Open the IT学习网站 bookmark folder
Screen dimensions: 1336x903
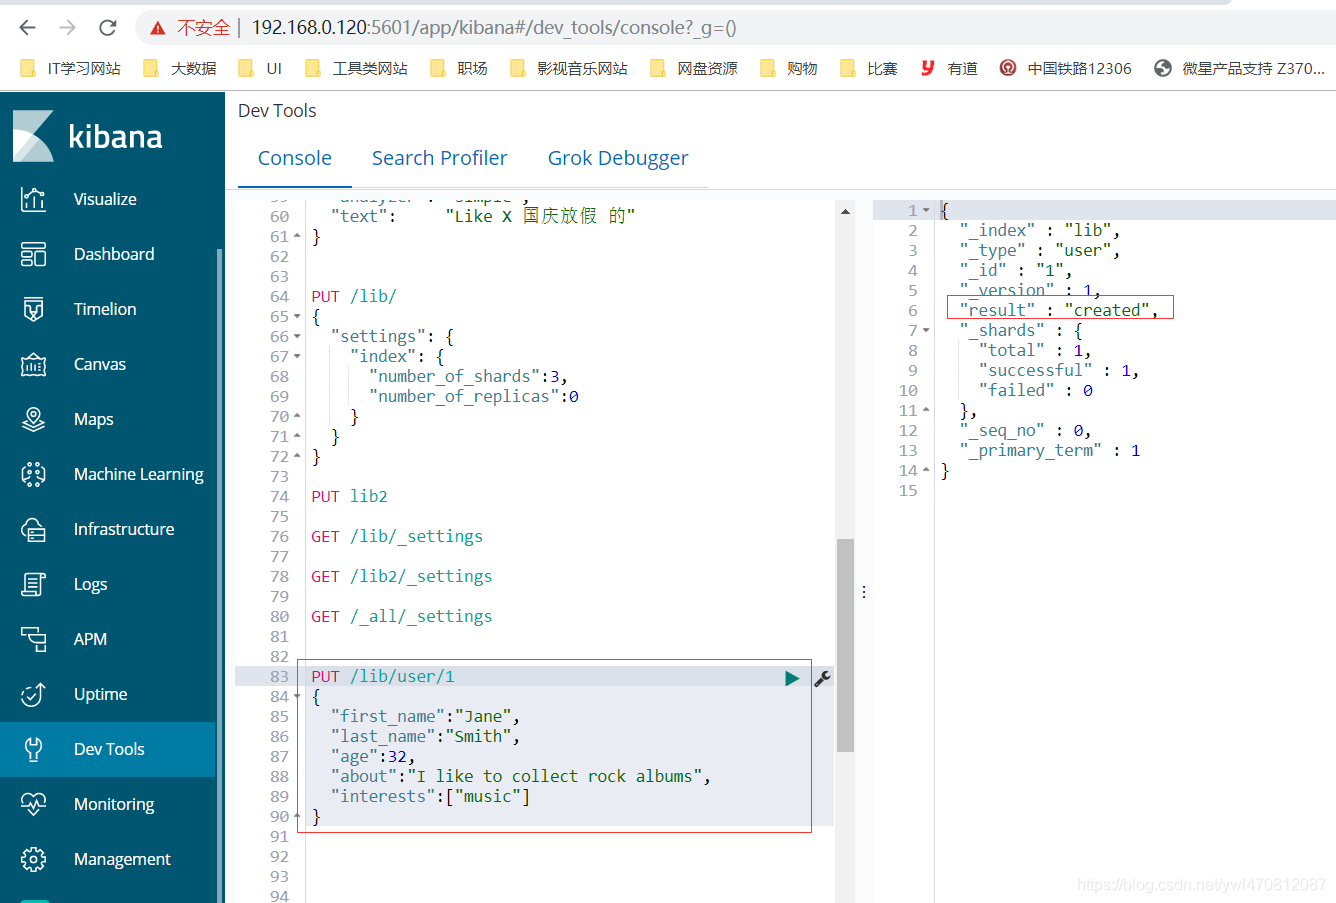70,68
